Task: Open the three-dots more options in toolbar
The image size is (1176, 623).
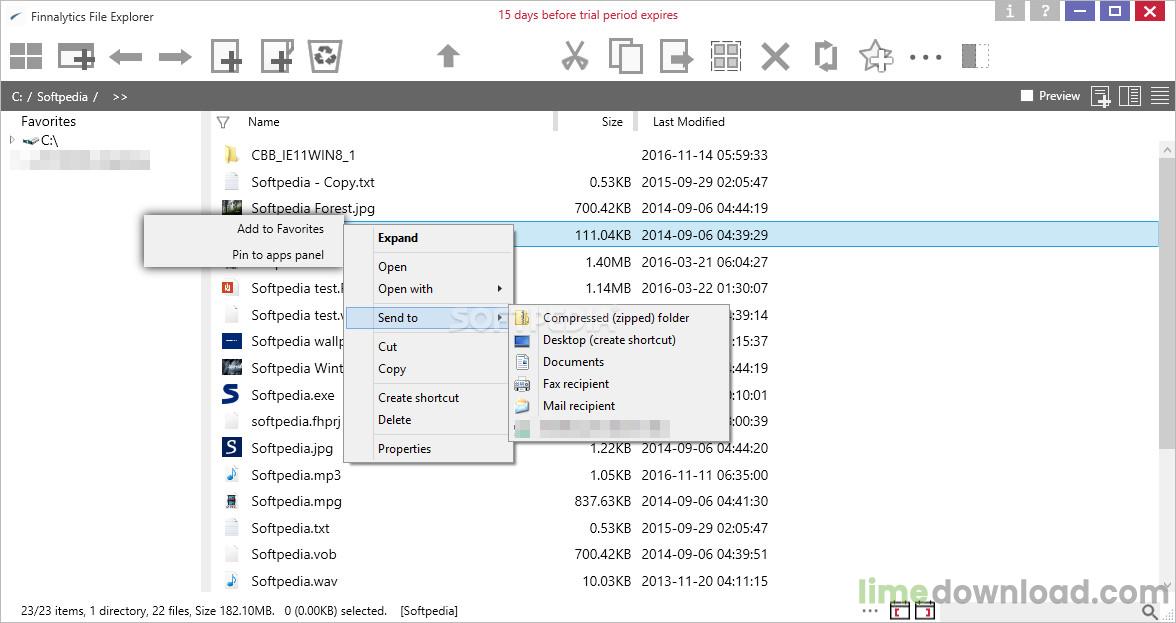Action: (x=926, y=57)
